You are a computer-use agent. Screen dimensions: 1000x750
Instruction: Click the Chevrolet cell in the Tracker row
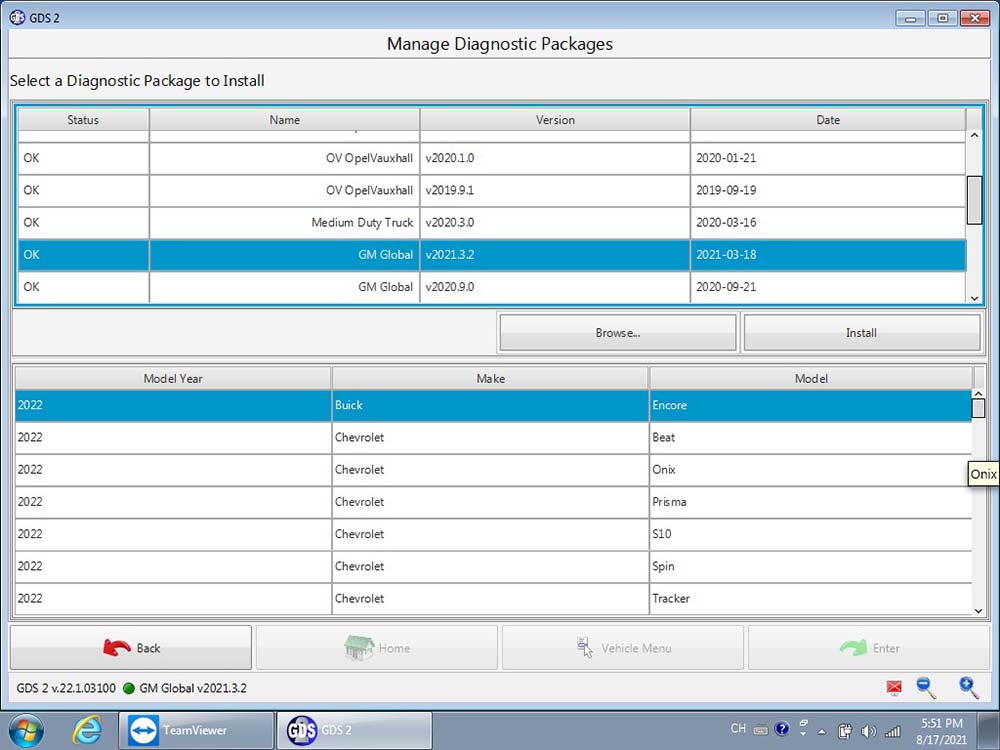tap(490, 598)
